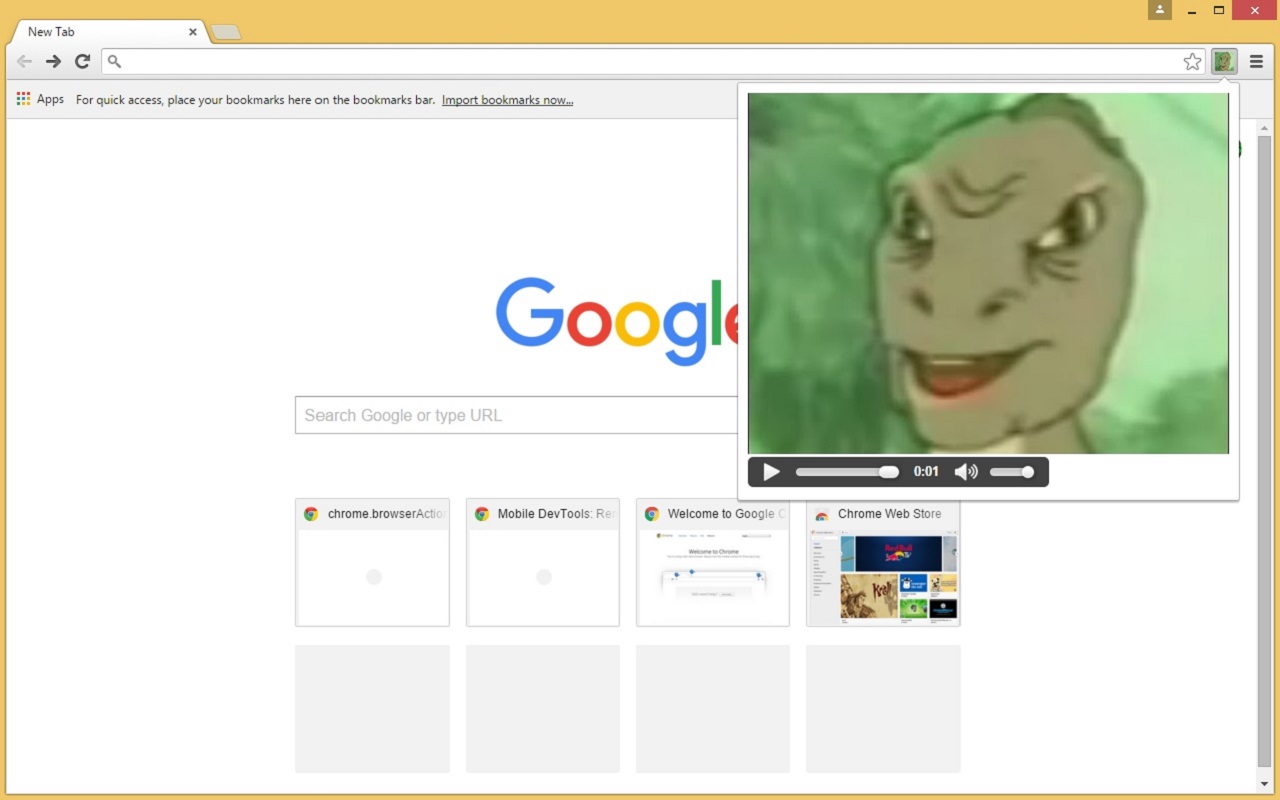Reload the page with the refresh icon

click(x=83, y=62)
